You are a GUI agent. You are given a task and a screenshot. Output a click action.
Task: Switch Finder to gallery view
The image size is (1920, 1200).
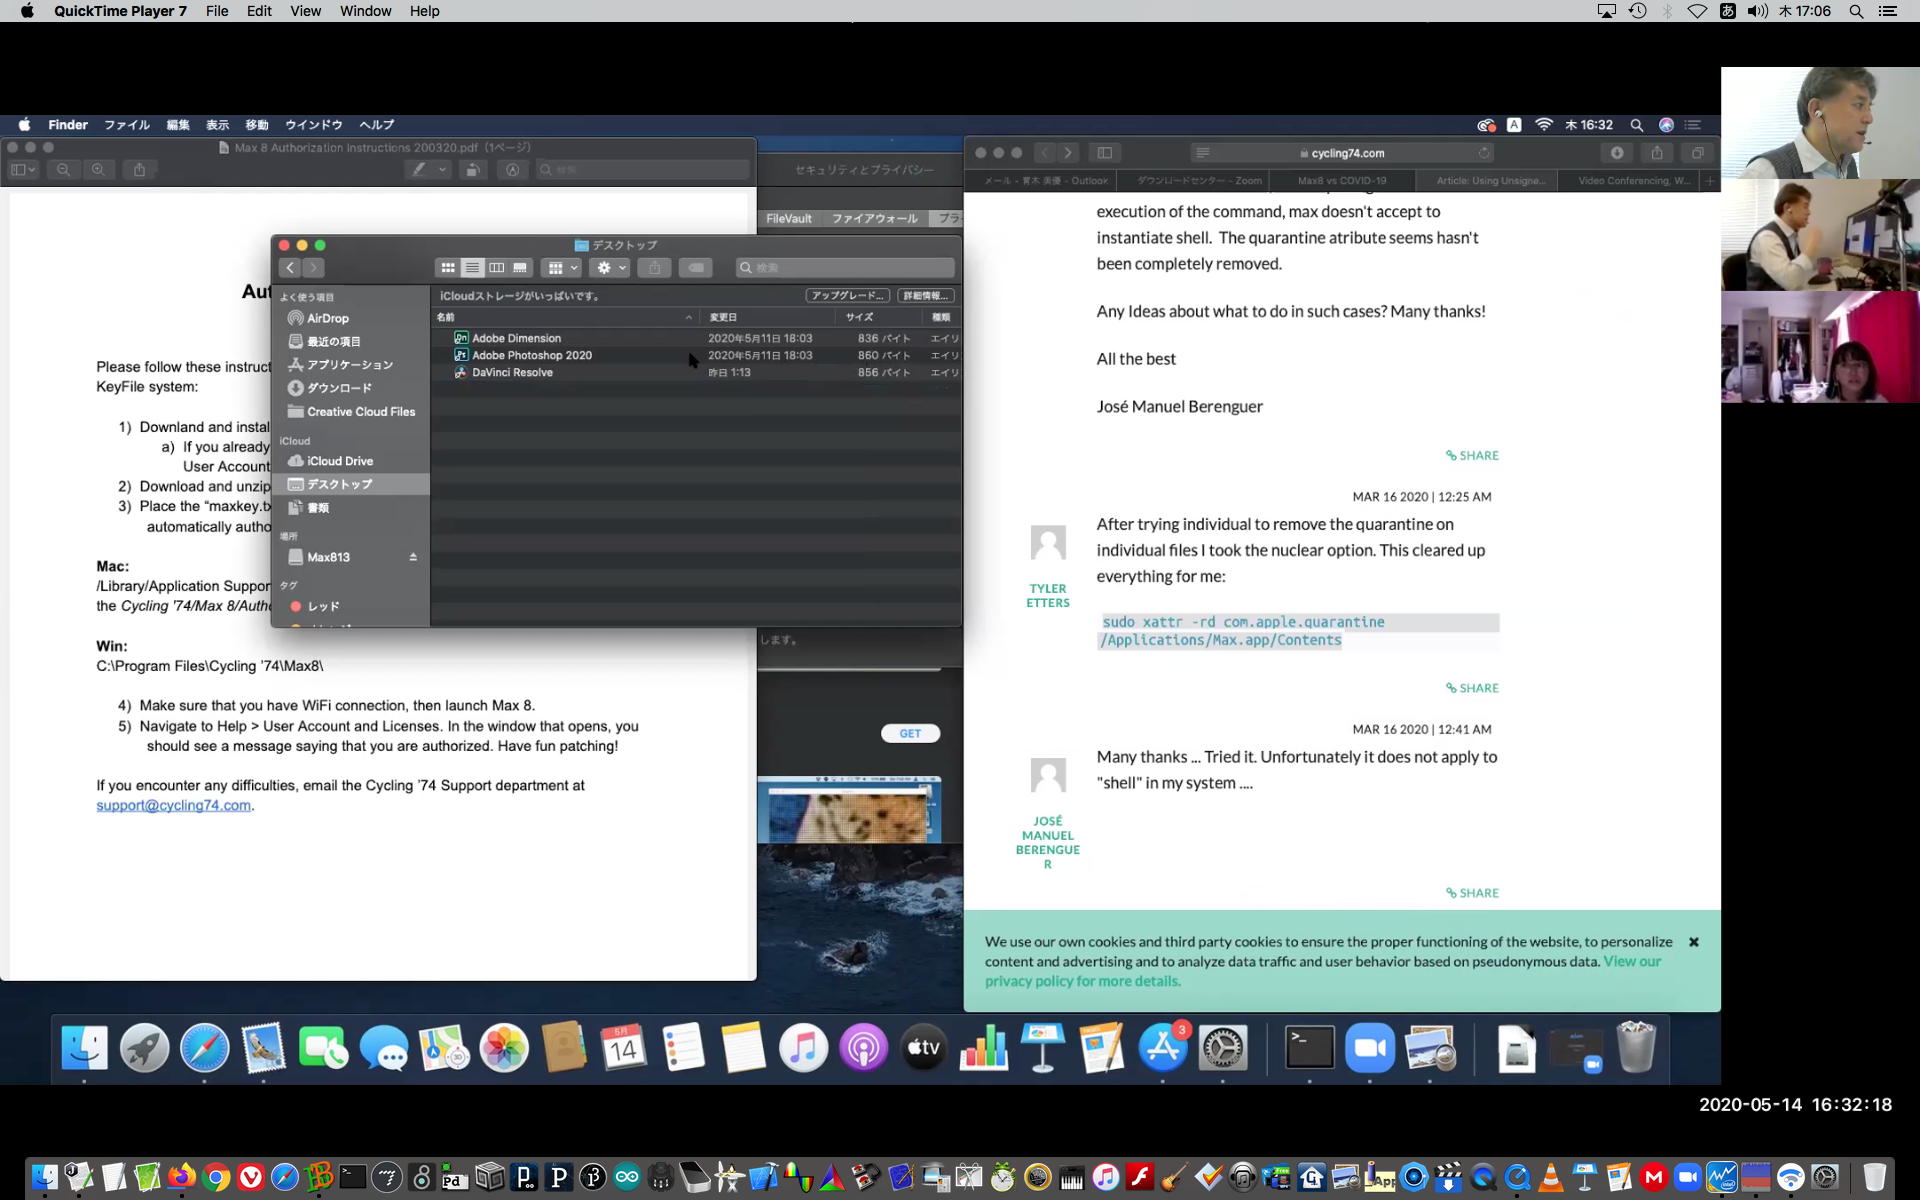(520, 268)
